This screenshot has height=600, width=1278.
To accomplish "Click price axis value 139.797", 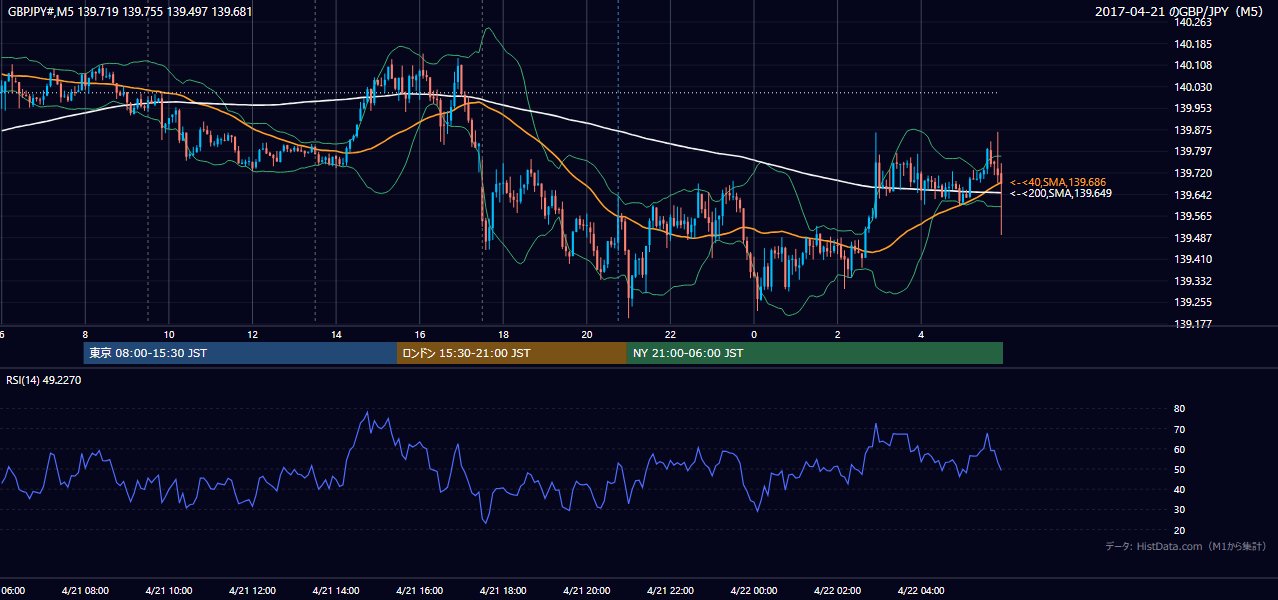I will pos(1195,152).
